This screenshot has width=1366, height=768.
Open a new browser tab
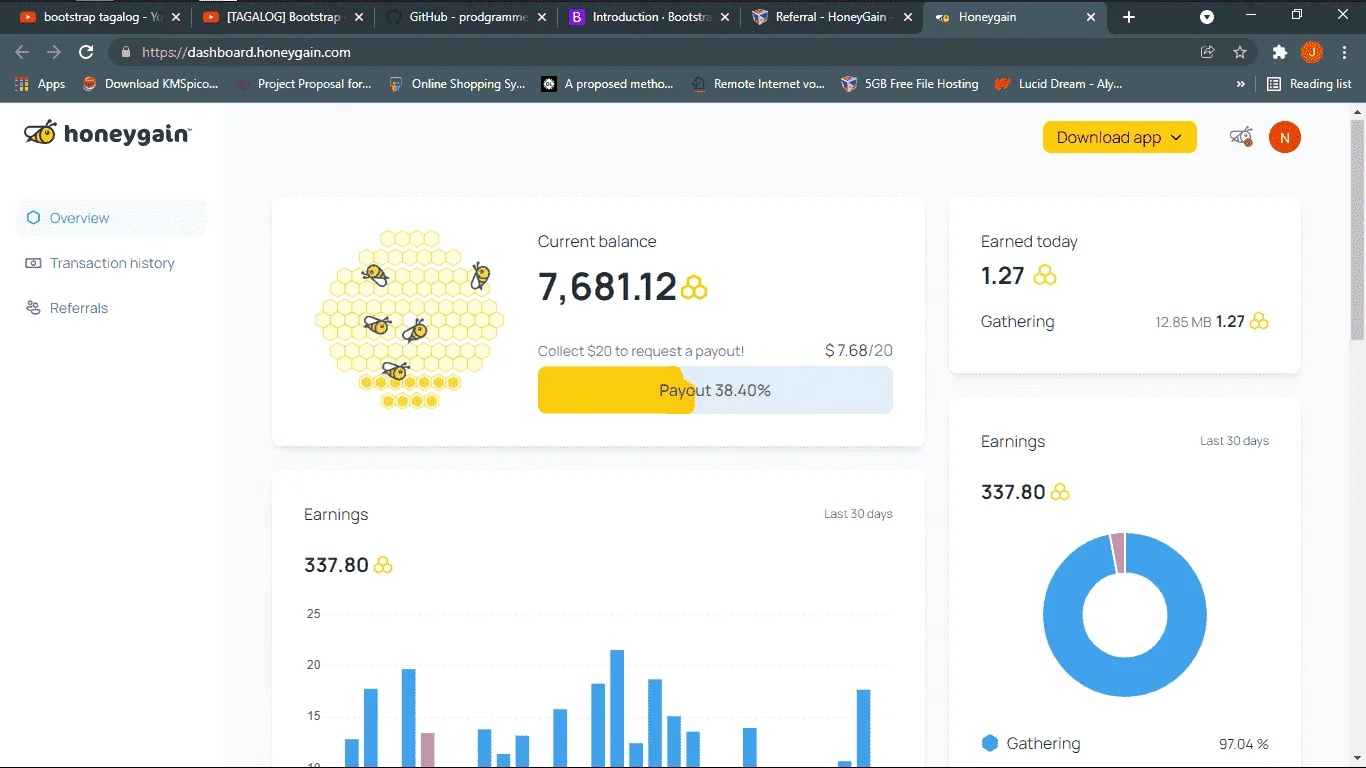tap(1129, 17)
